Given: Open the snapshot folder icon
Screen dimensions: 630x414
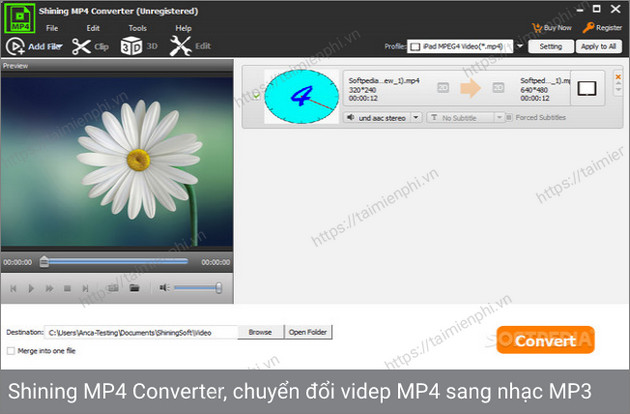Looking at the screenshot, I should [x=134, y=288].
